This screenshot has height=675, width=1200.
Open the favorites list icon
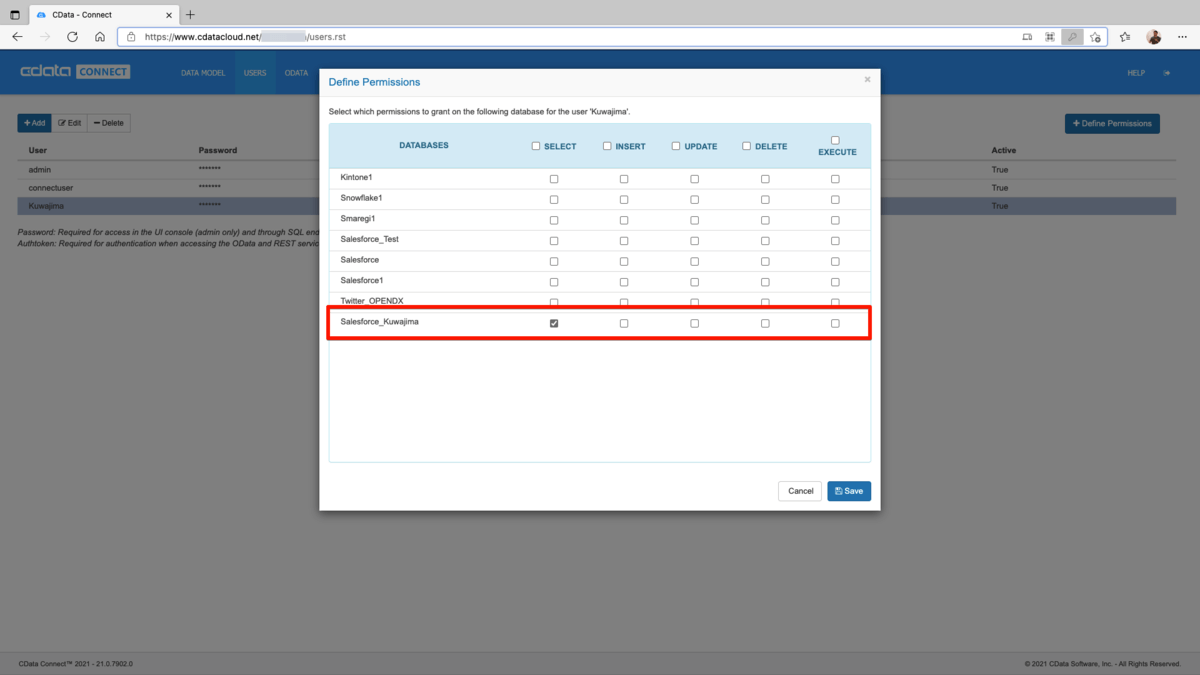[1125, 37]
